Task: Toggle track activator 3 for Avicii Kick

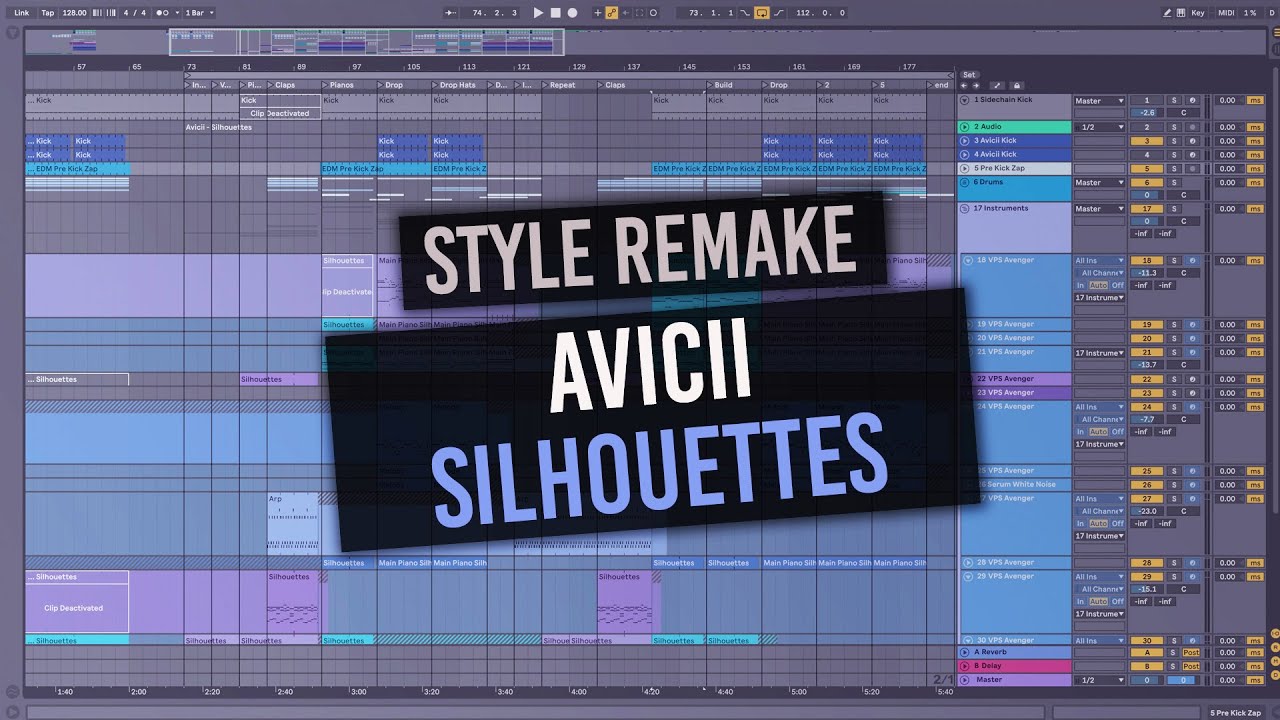Action: pyautogui.click(x=1147, y=141)
